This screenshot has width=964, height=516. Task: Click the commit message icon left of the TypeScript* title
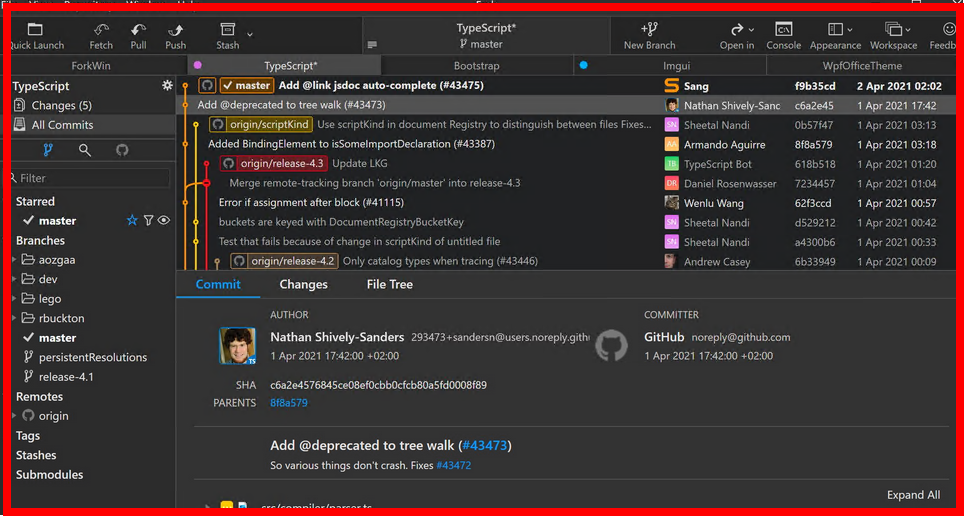tap(371, 45)
